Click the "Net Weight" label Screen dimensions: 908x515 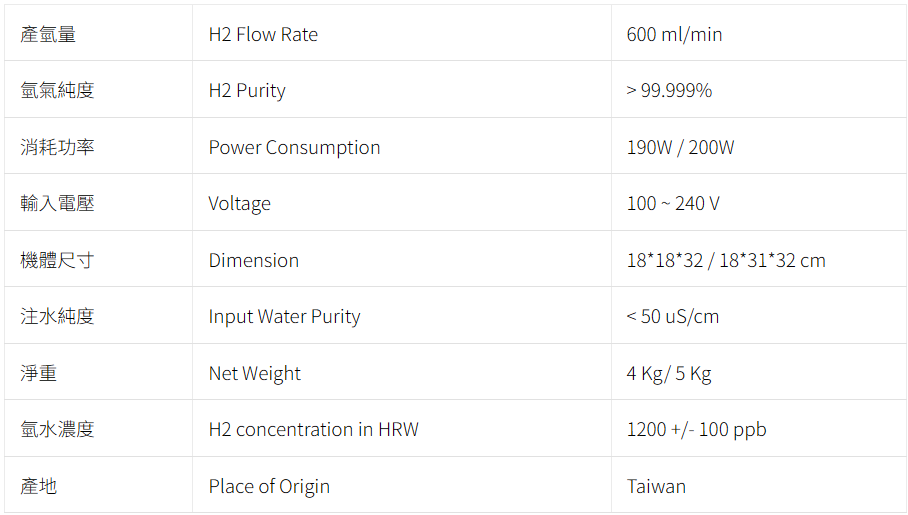coord(254,373)
